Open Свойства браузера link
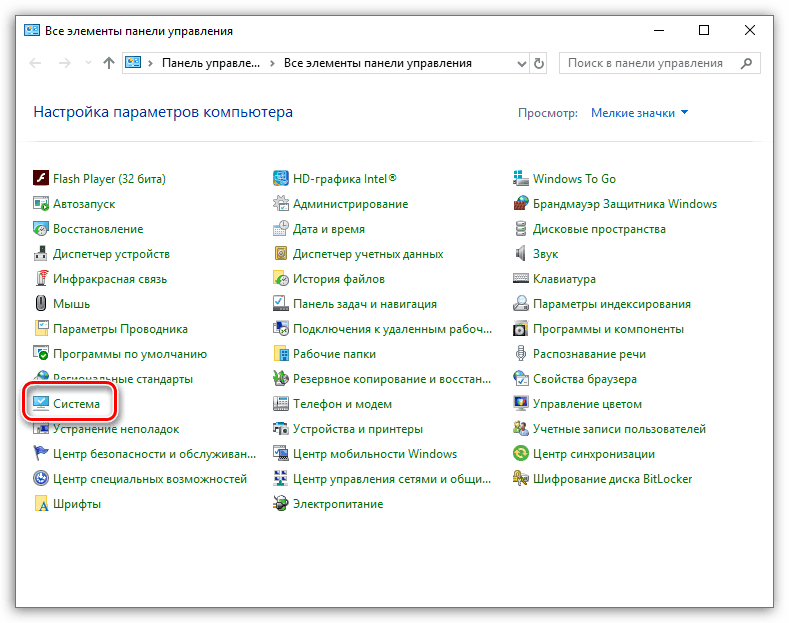Image resolution: width=789 pixels, height=623 pixels. click(x=585, y=379)
